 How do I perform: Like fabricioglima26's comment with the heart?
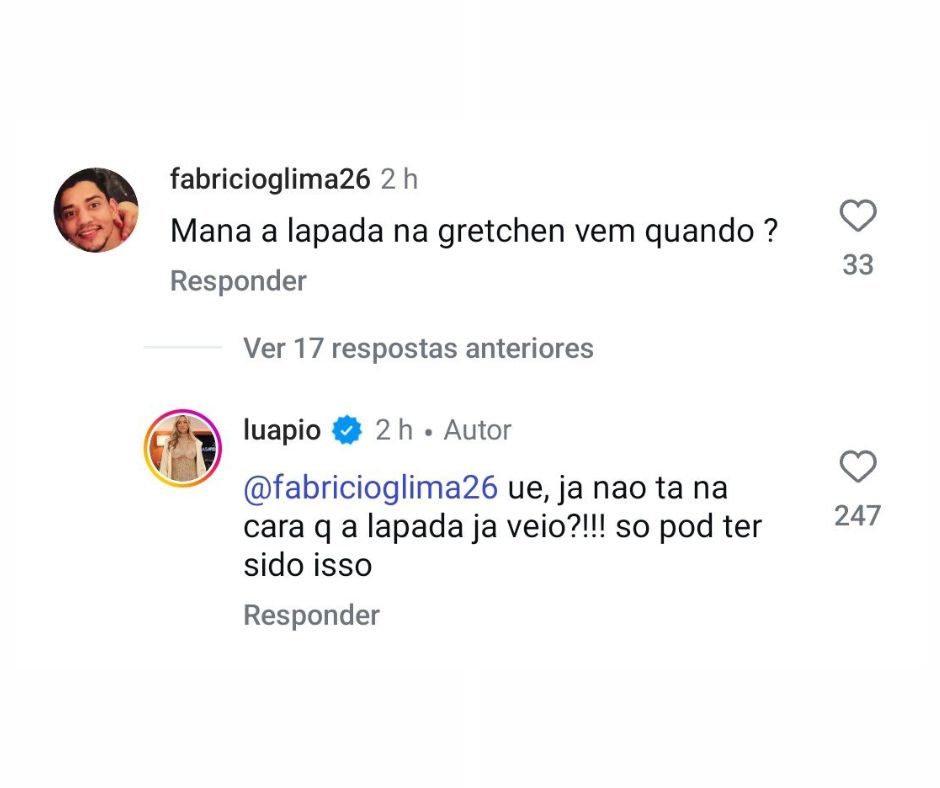[x=857, y=216]
